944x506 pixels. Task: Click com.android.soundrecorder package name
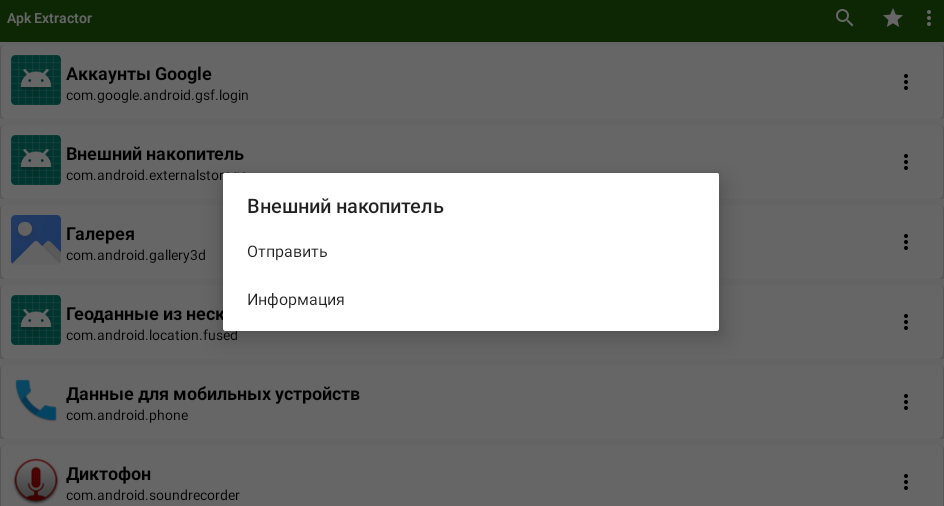pyautogui.click(x=153, y=496)
